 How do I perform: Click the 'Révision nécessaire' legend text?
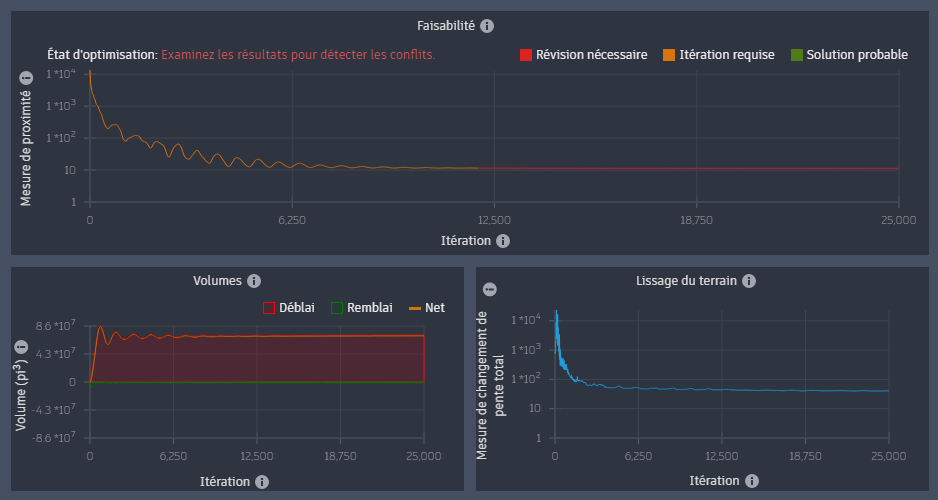click(x=592, y=55)
